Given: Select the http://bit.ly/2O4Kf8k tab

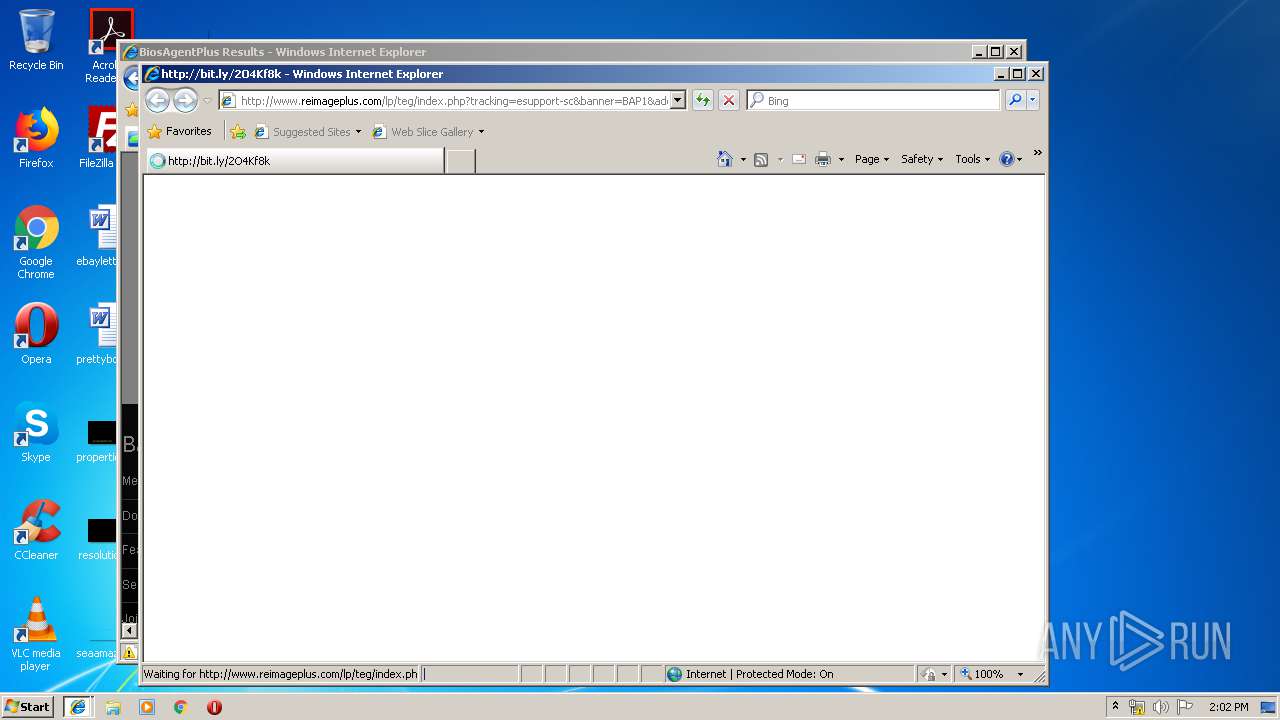Looking at the screenshot, I should tap(295, 160).
